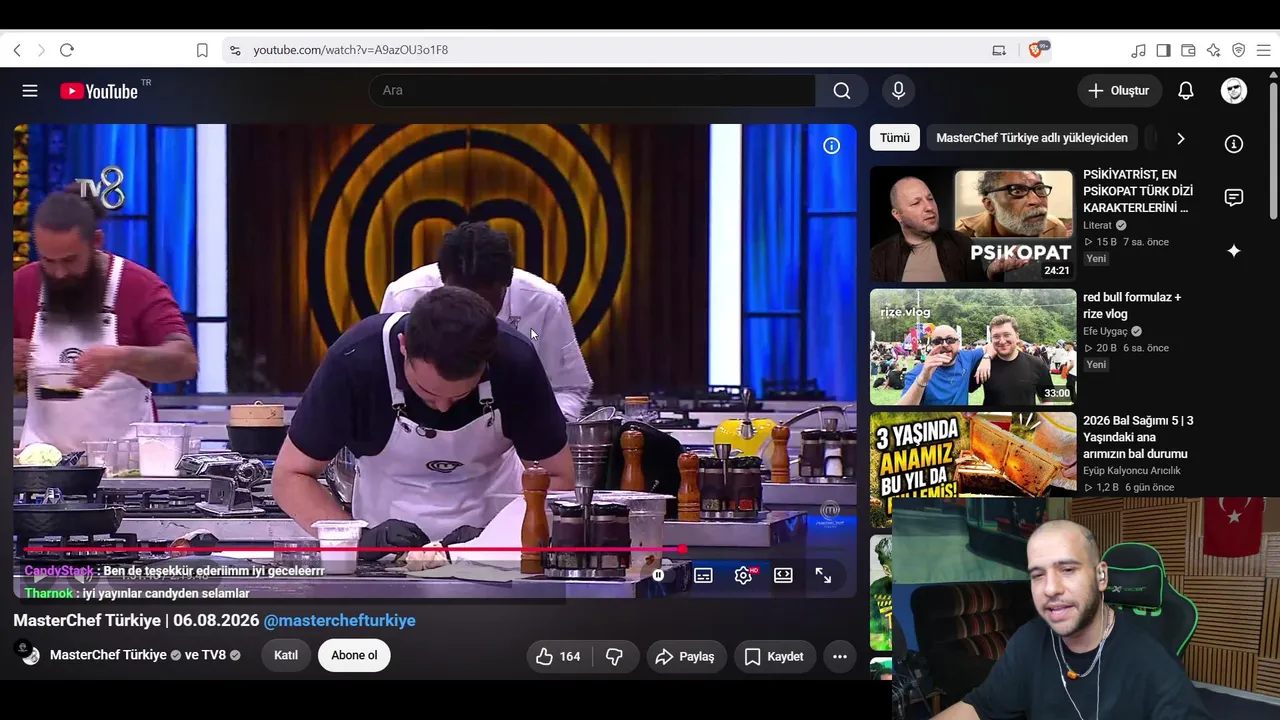
Task: Save the video with the Kaydet button
Action: [x=773, y=656]
